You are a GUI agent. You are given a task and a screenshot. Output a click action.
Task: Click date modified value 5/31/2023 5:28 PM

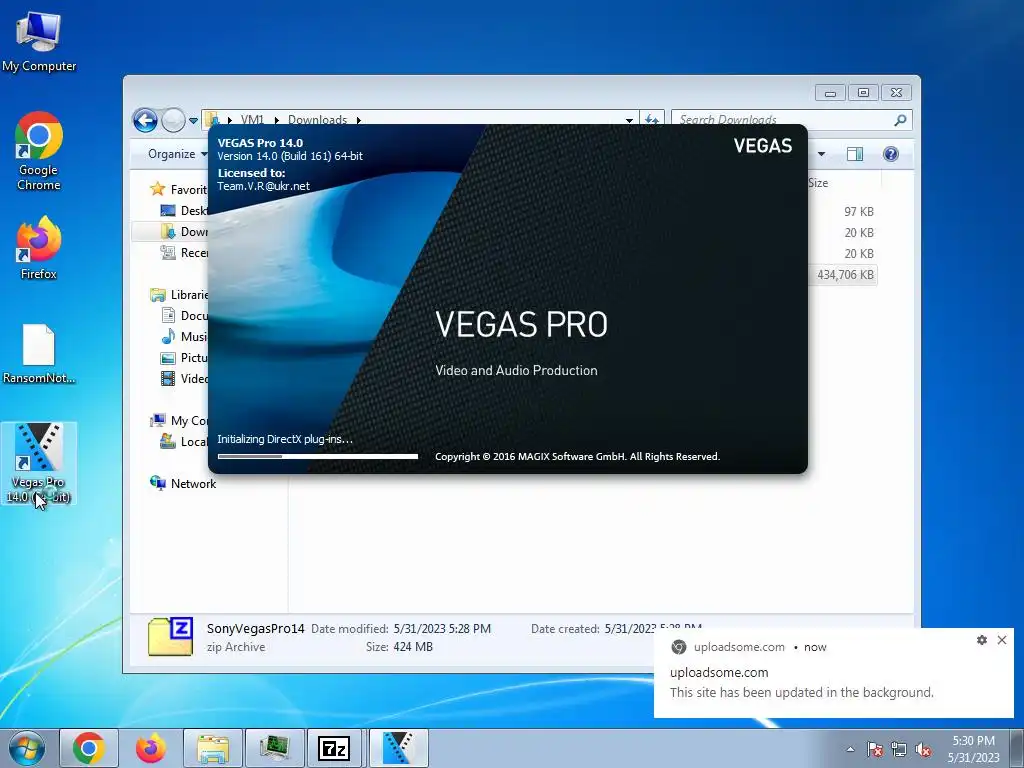click(442, 628)
